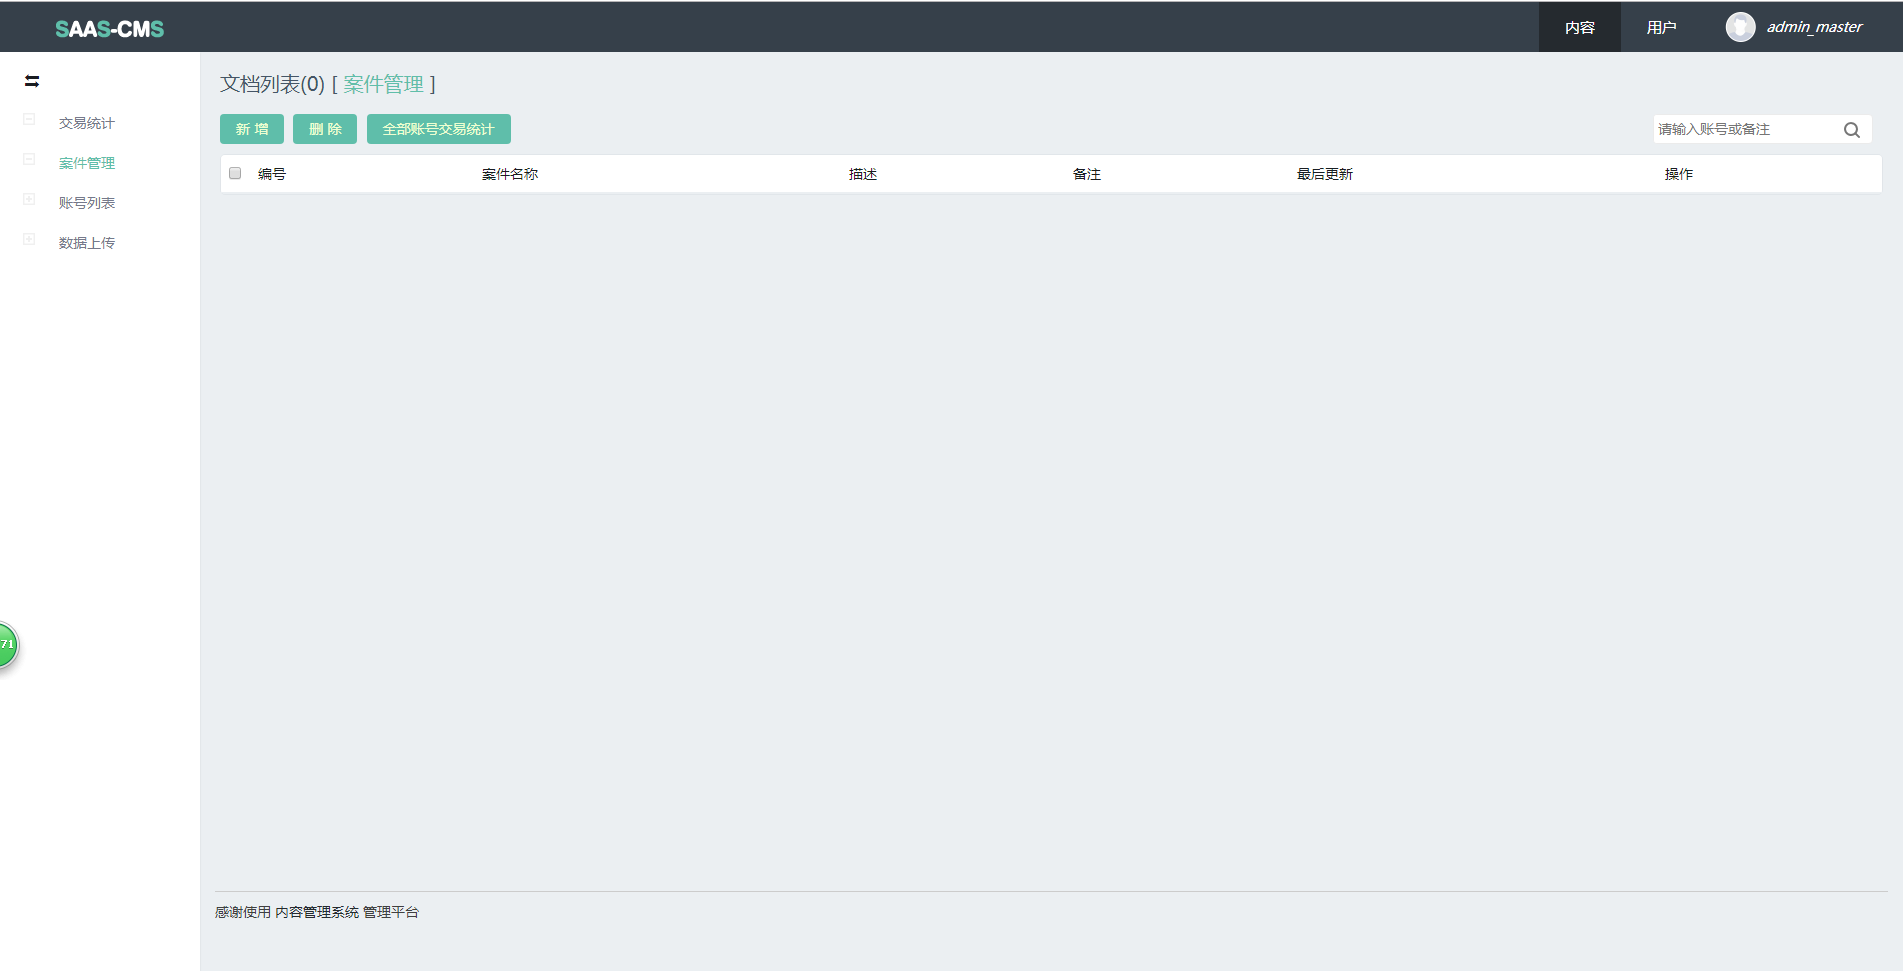
Task: Open 全部账号交易统计 statistics
Action: click(438, 129)
